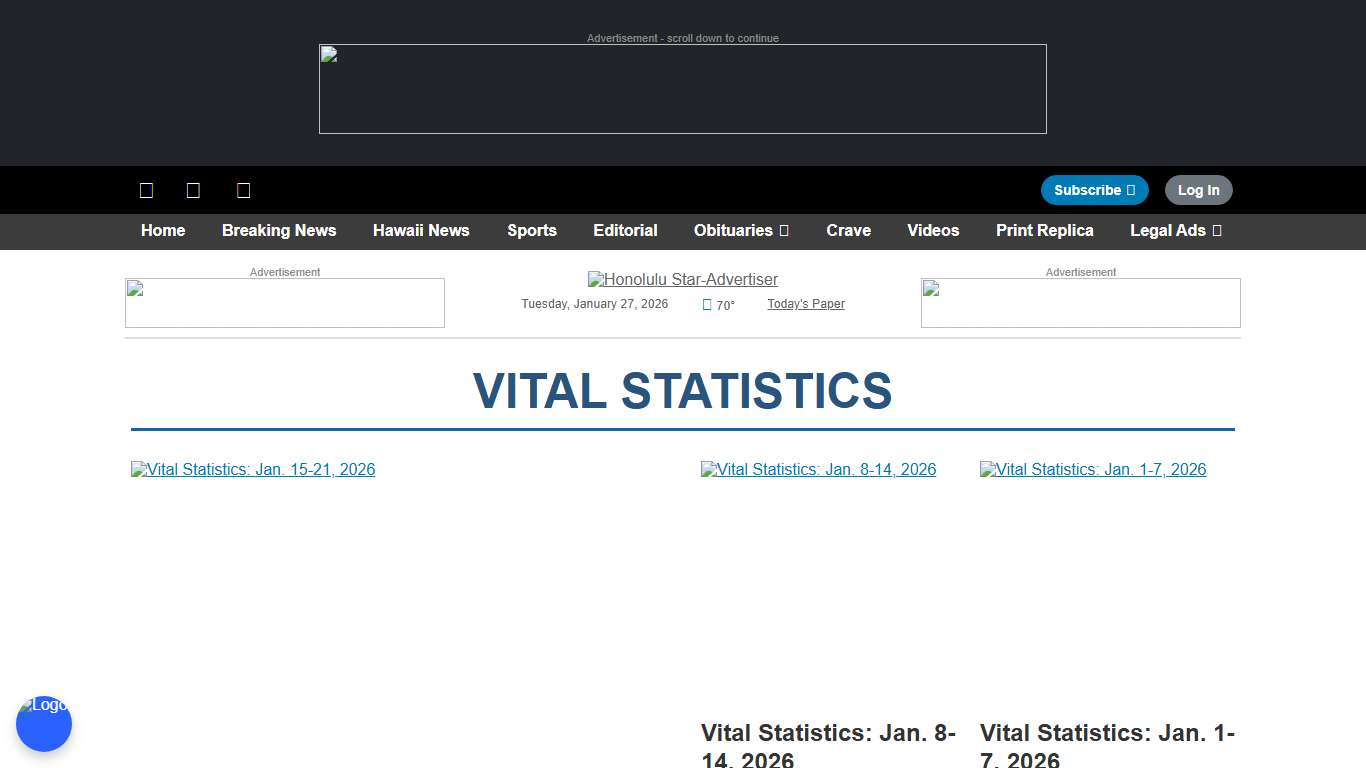Image resolution: width=1366 pixels, height=768 pixels.
Task: Open the Breaking News menu item
Action: [x=279, y=231]
